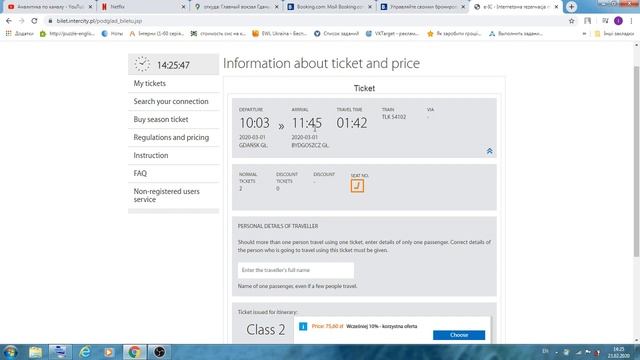This screenshot has height=360, width=640.
Task: Switch to the YouTube analytics tab
Action: [48, 7]
